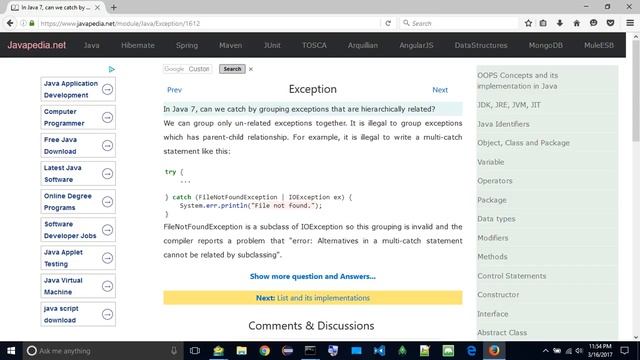This screenshot has width=640, height=360.
Task: Open the Control Statements topic
Action: tap(511, 276)
